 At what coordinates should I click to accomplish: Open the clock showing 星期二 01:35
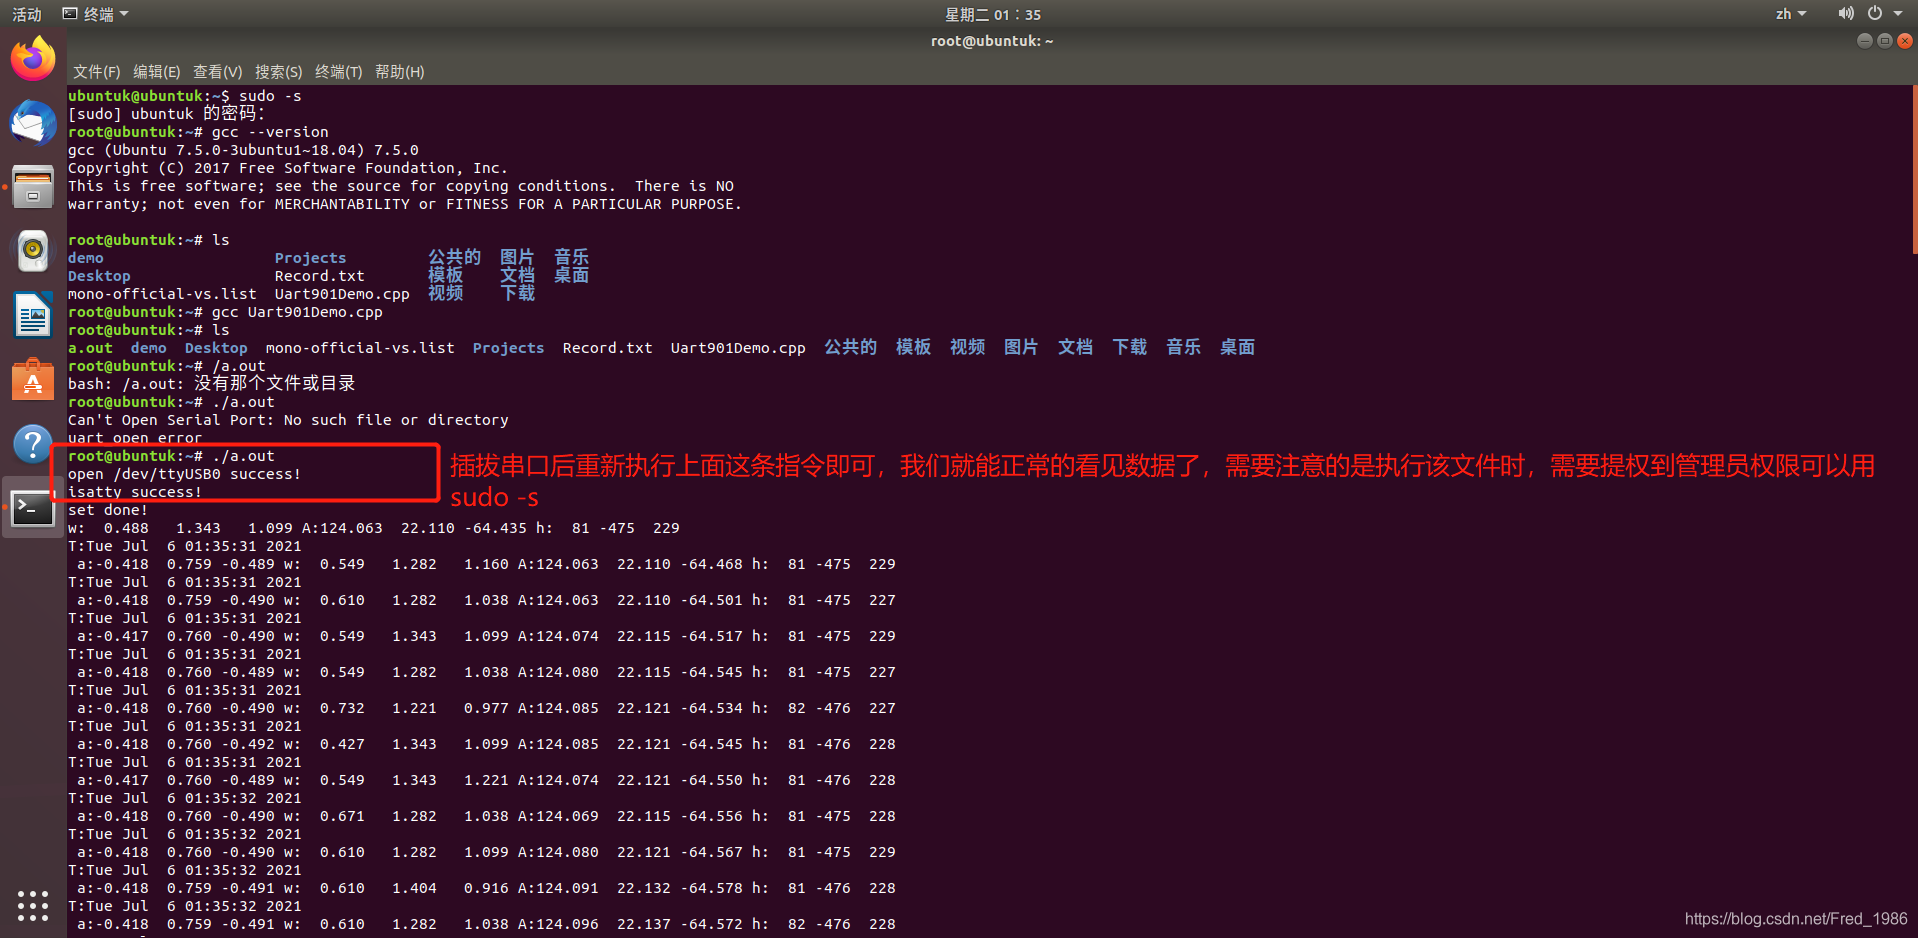(x=993, y=14)
